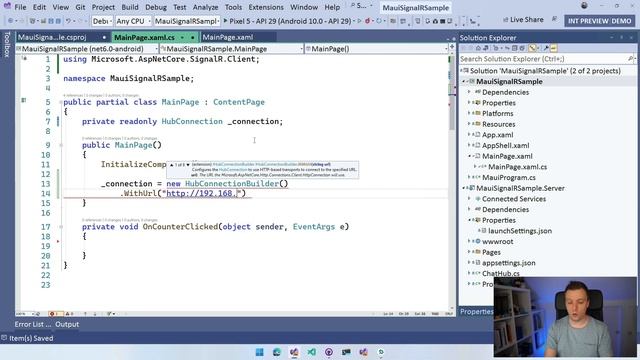Open the MainPage() member navigation dropdown
Image resolution: width=640 pixels, height=360 pixels.
[x=376, y=49]
